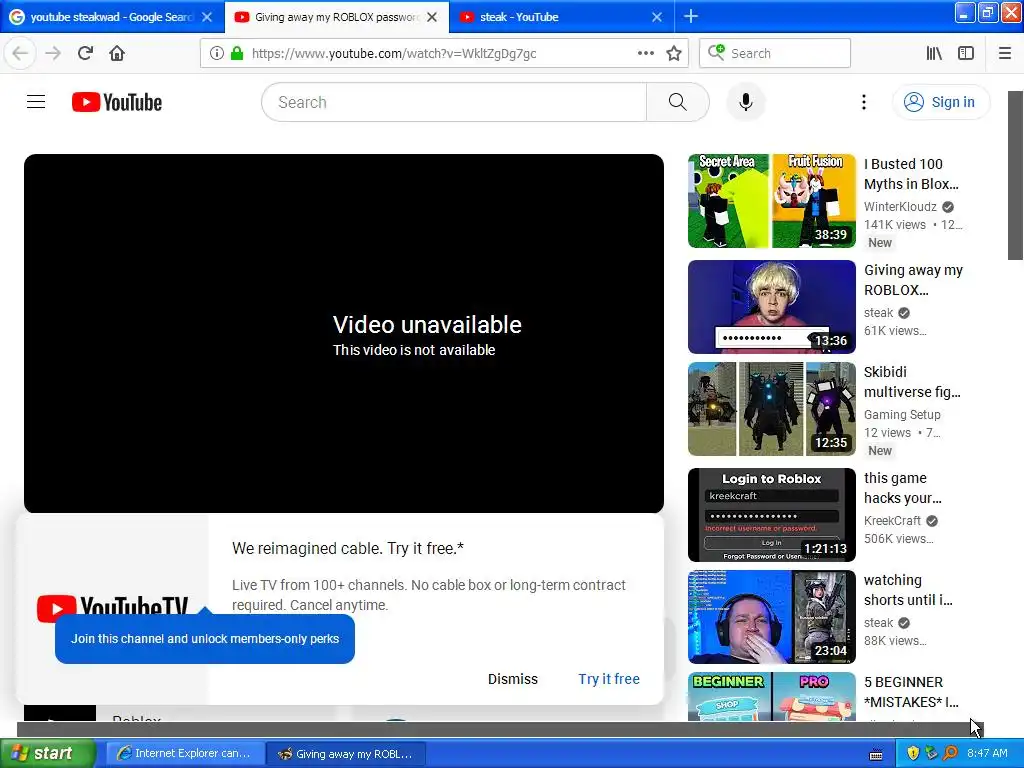Open the Skibidi multiverse video thumbnail
Image resolution: width=1024 pixels, height=768 pixels.
[x=771, y=409]
